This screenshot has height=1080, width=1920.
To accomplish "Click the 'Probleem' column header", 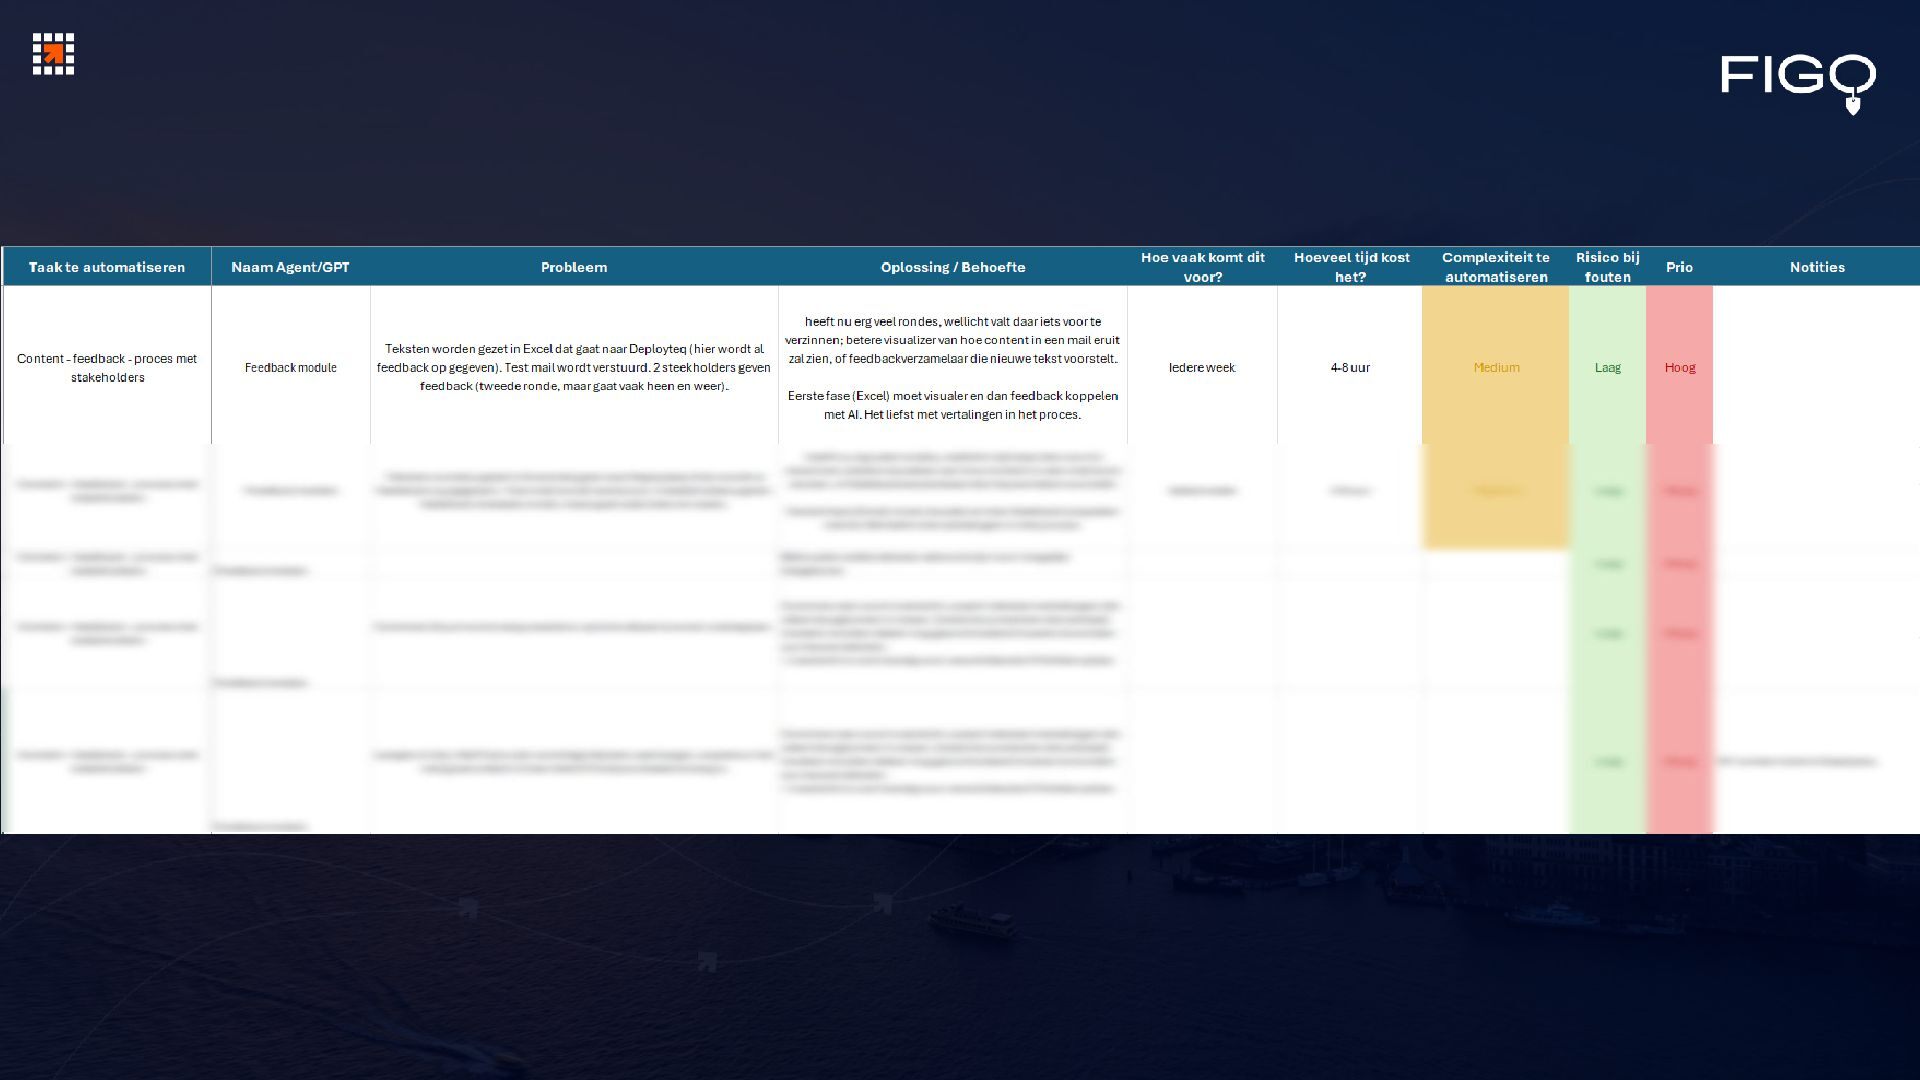I will (574, 267).
